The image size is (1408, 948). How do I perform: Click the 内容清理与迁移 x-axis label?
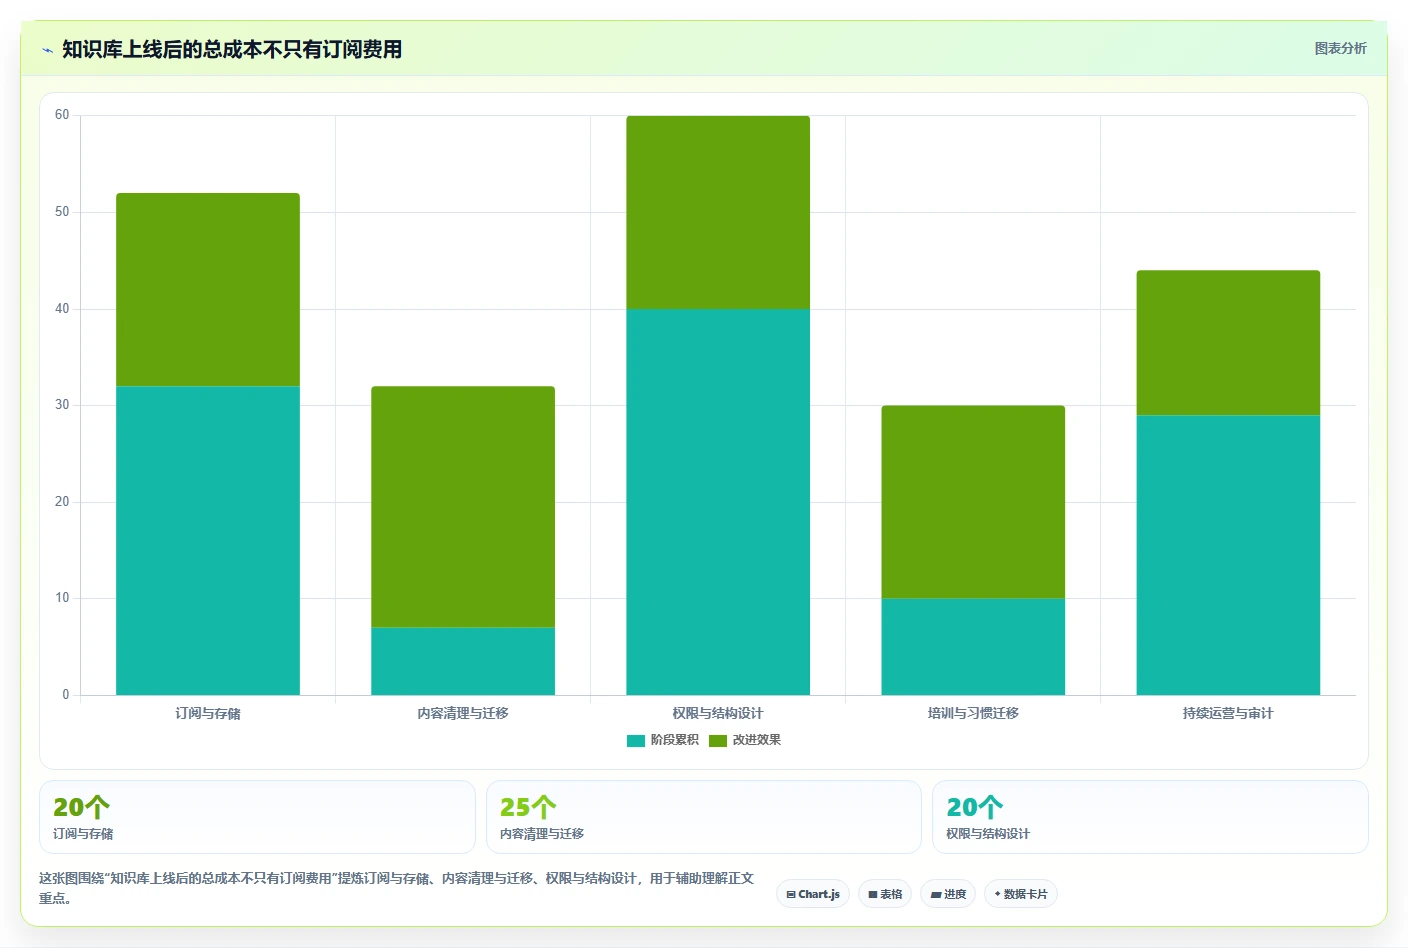[x=463, y=713]
